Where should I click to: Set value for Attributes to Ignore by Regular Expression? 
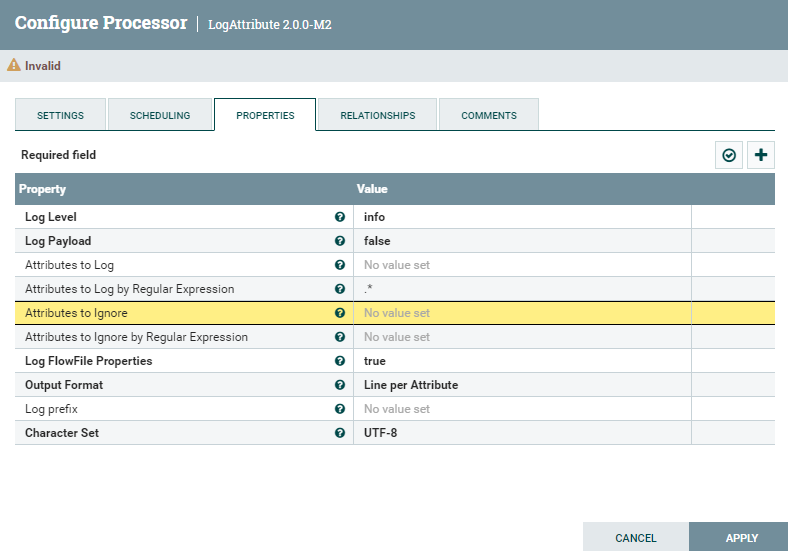point(522,337)
